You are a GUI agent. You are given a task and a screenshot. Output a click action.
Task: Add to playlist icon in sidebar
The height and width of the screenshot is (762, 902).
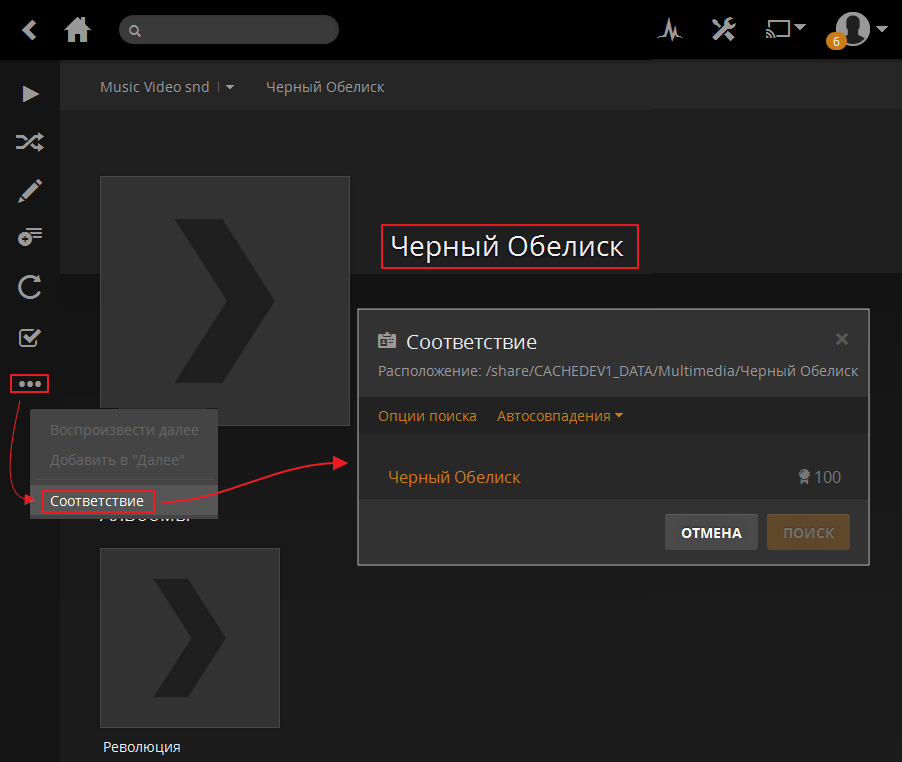tap(30, 237)
